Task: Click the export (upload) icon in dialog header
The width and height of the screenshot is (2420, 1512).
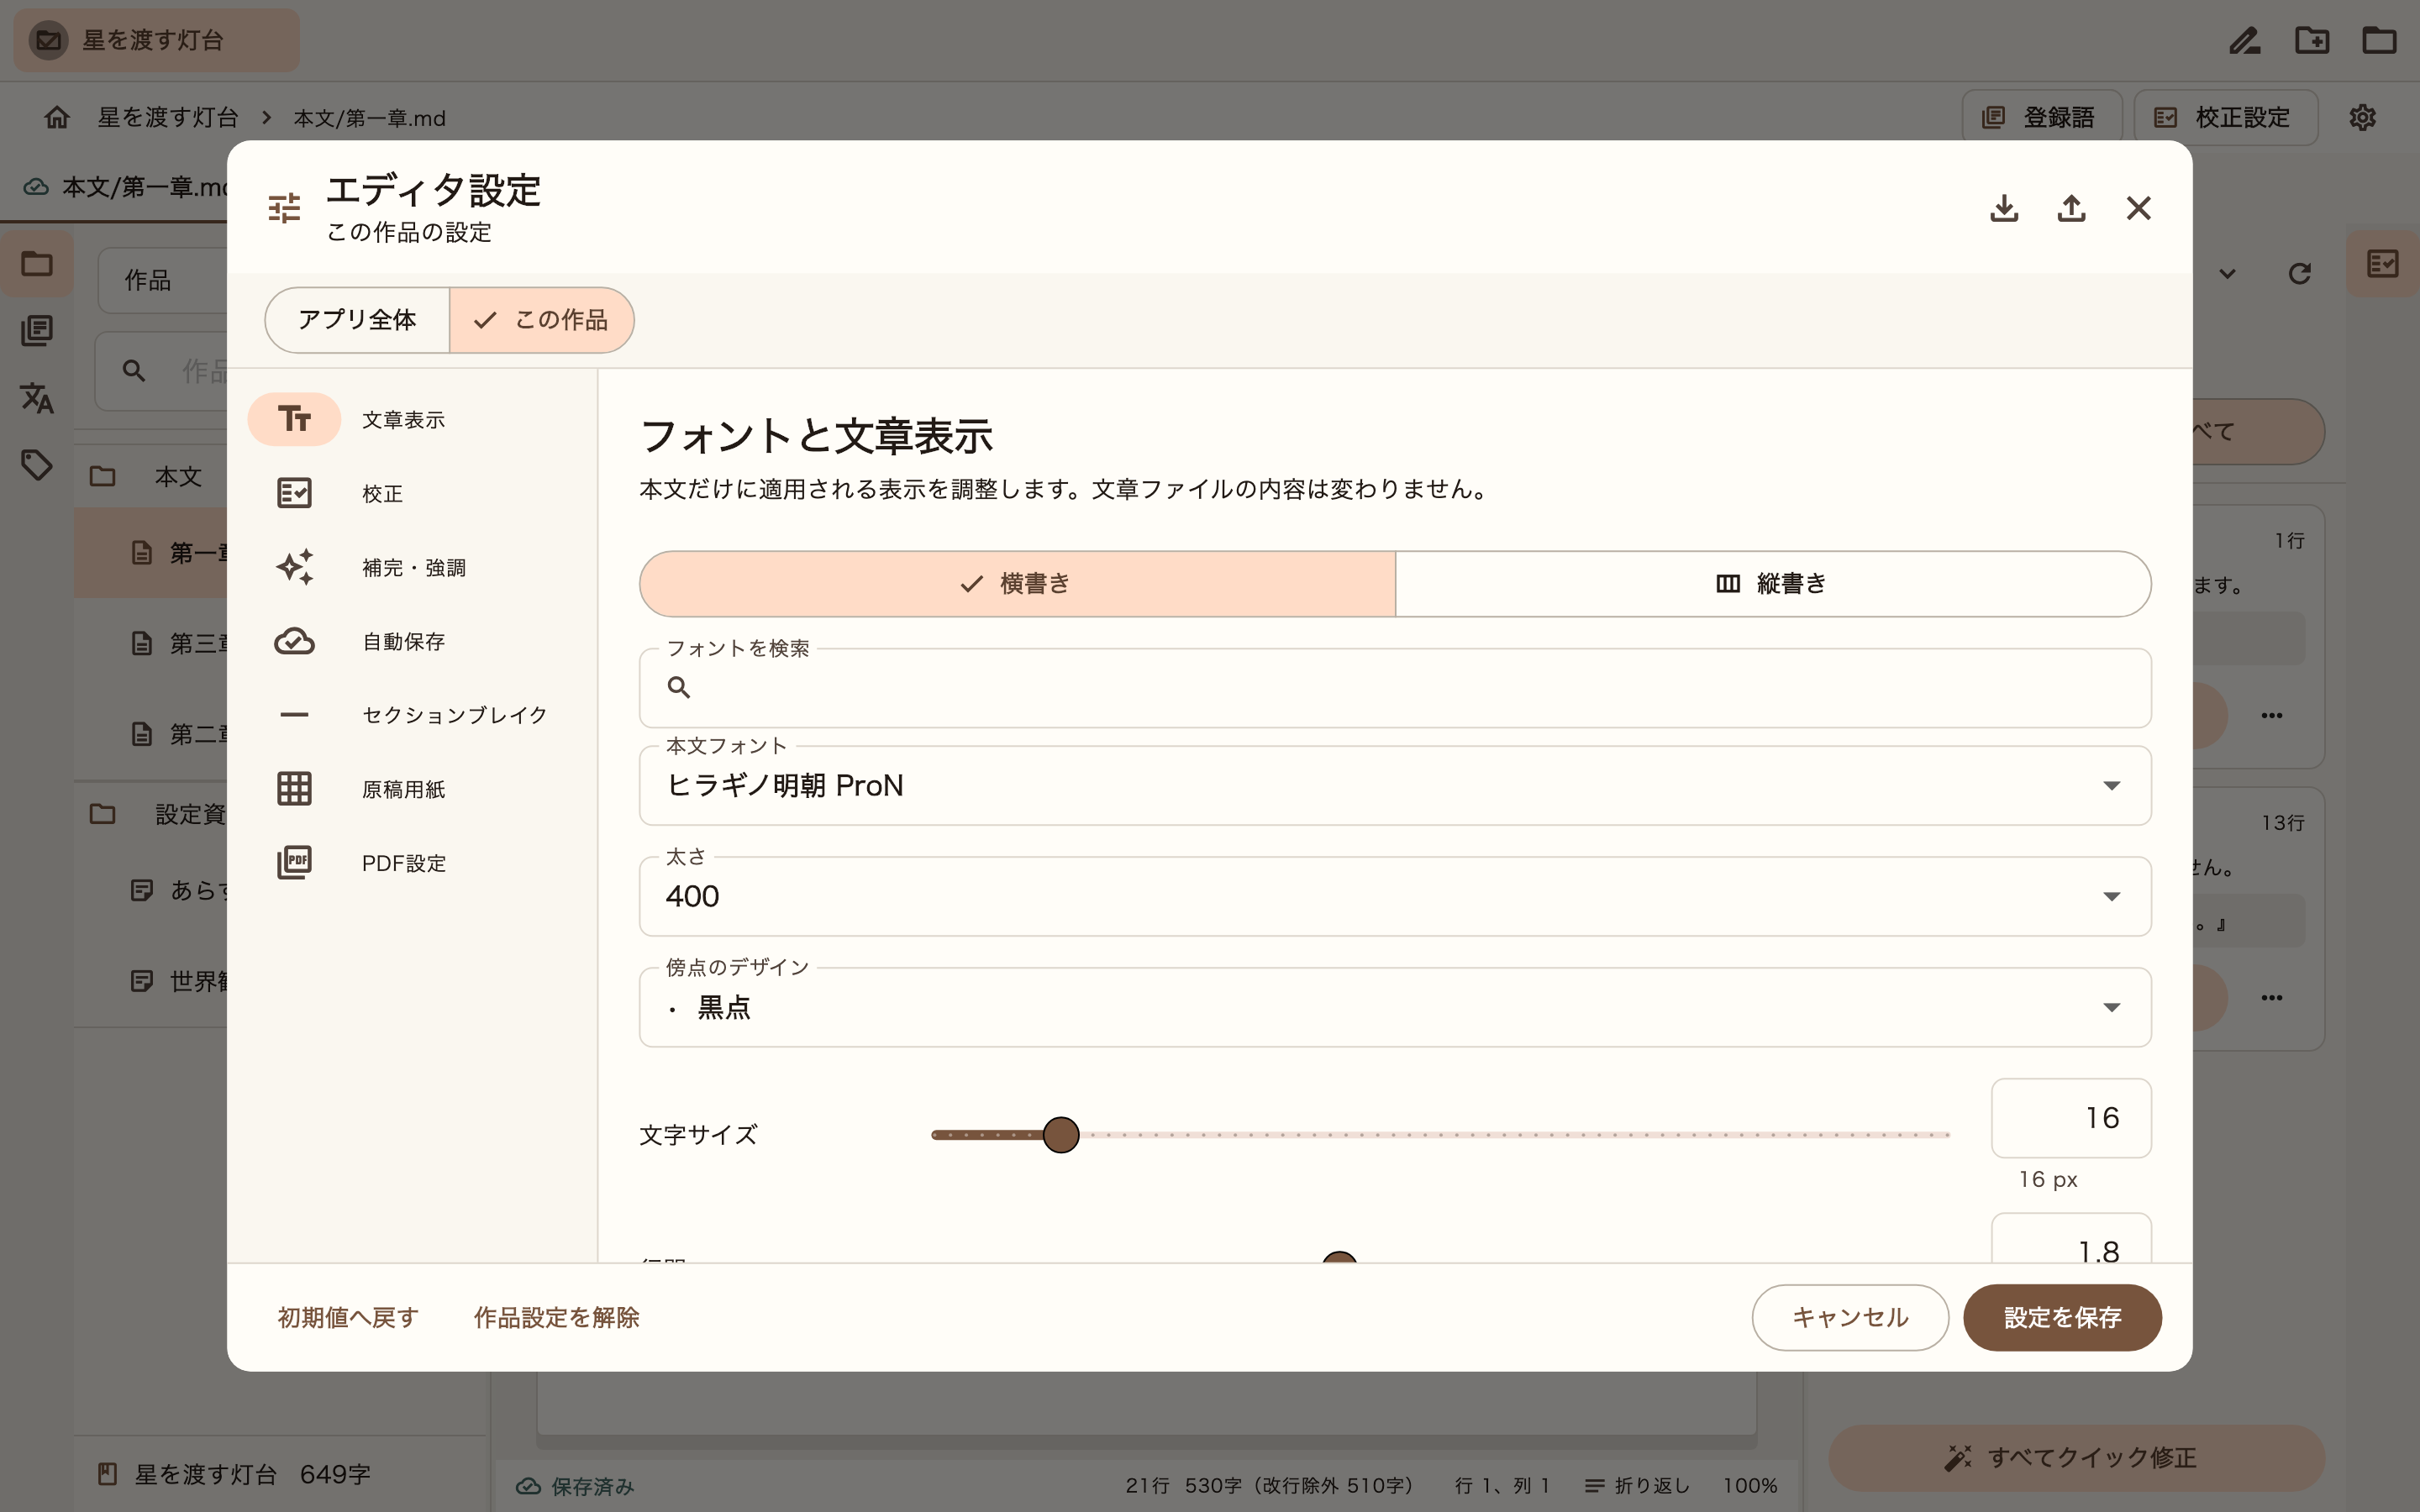Action: pos(2071,208)
